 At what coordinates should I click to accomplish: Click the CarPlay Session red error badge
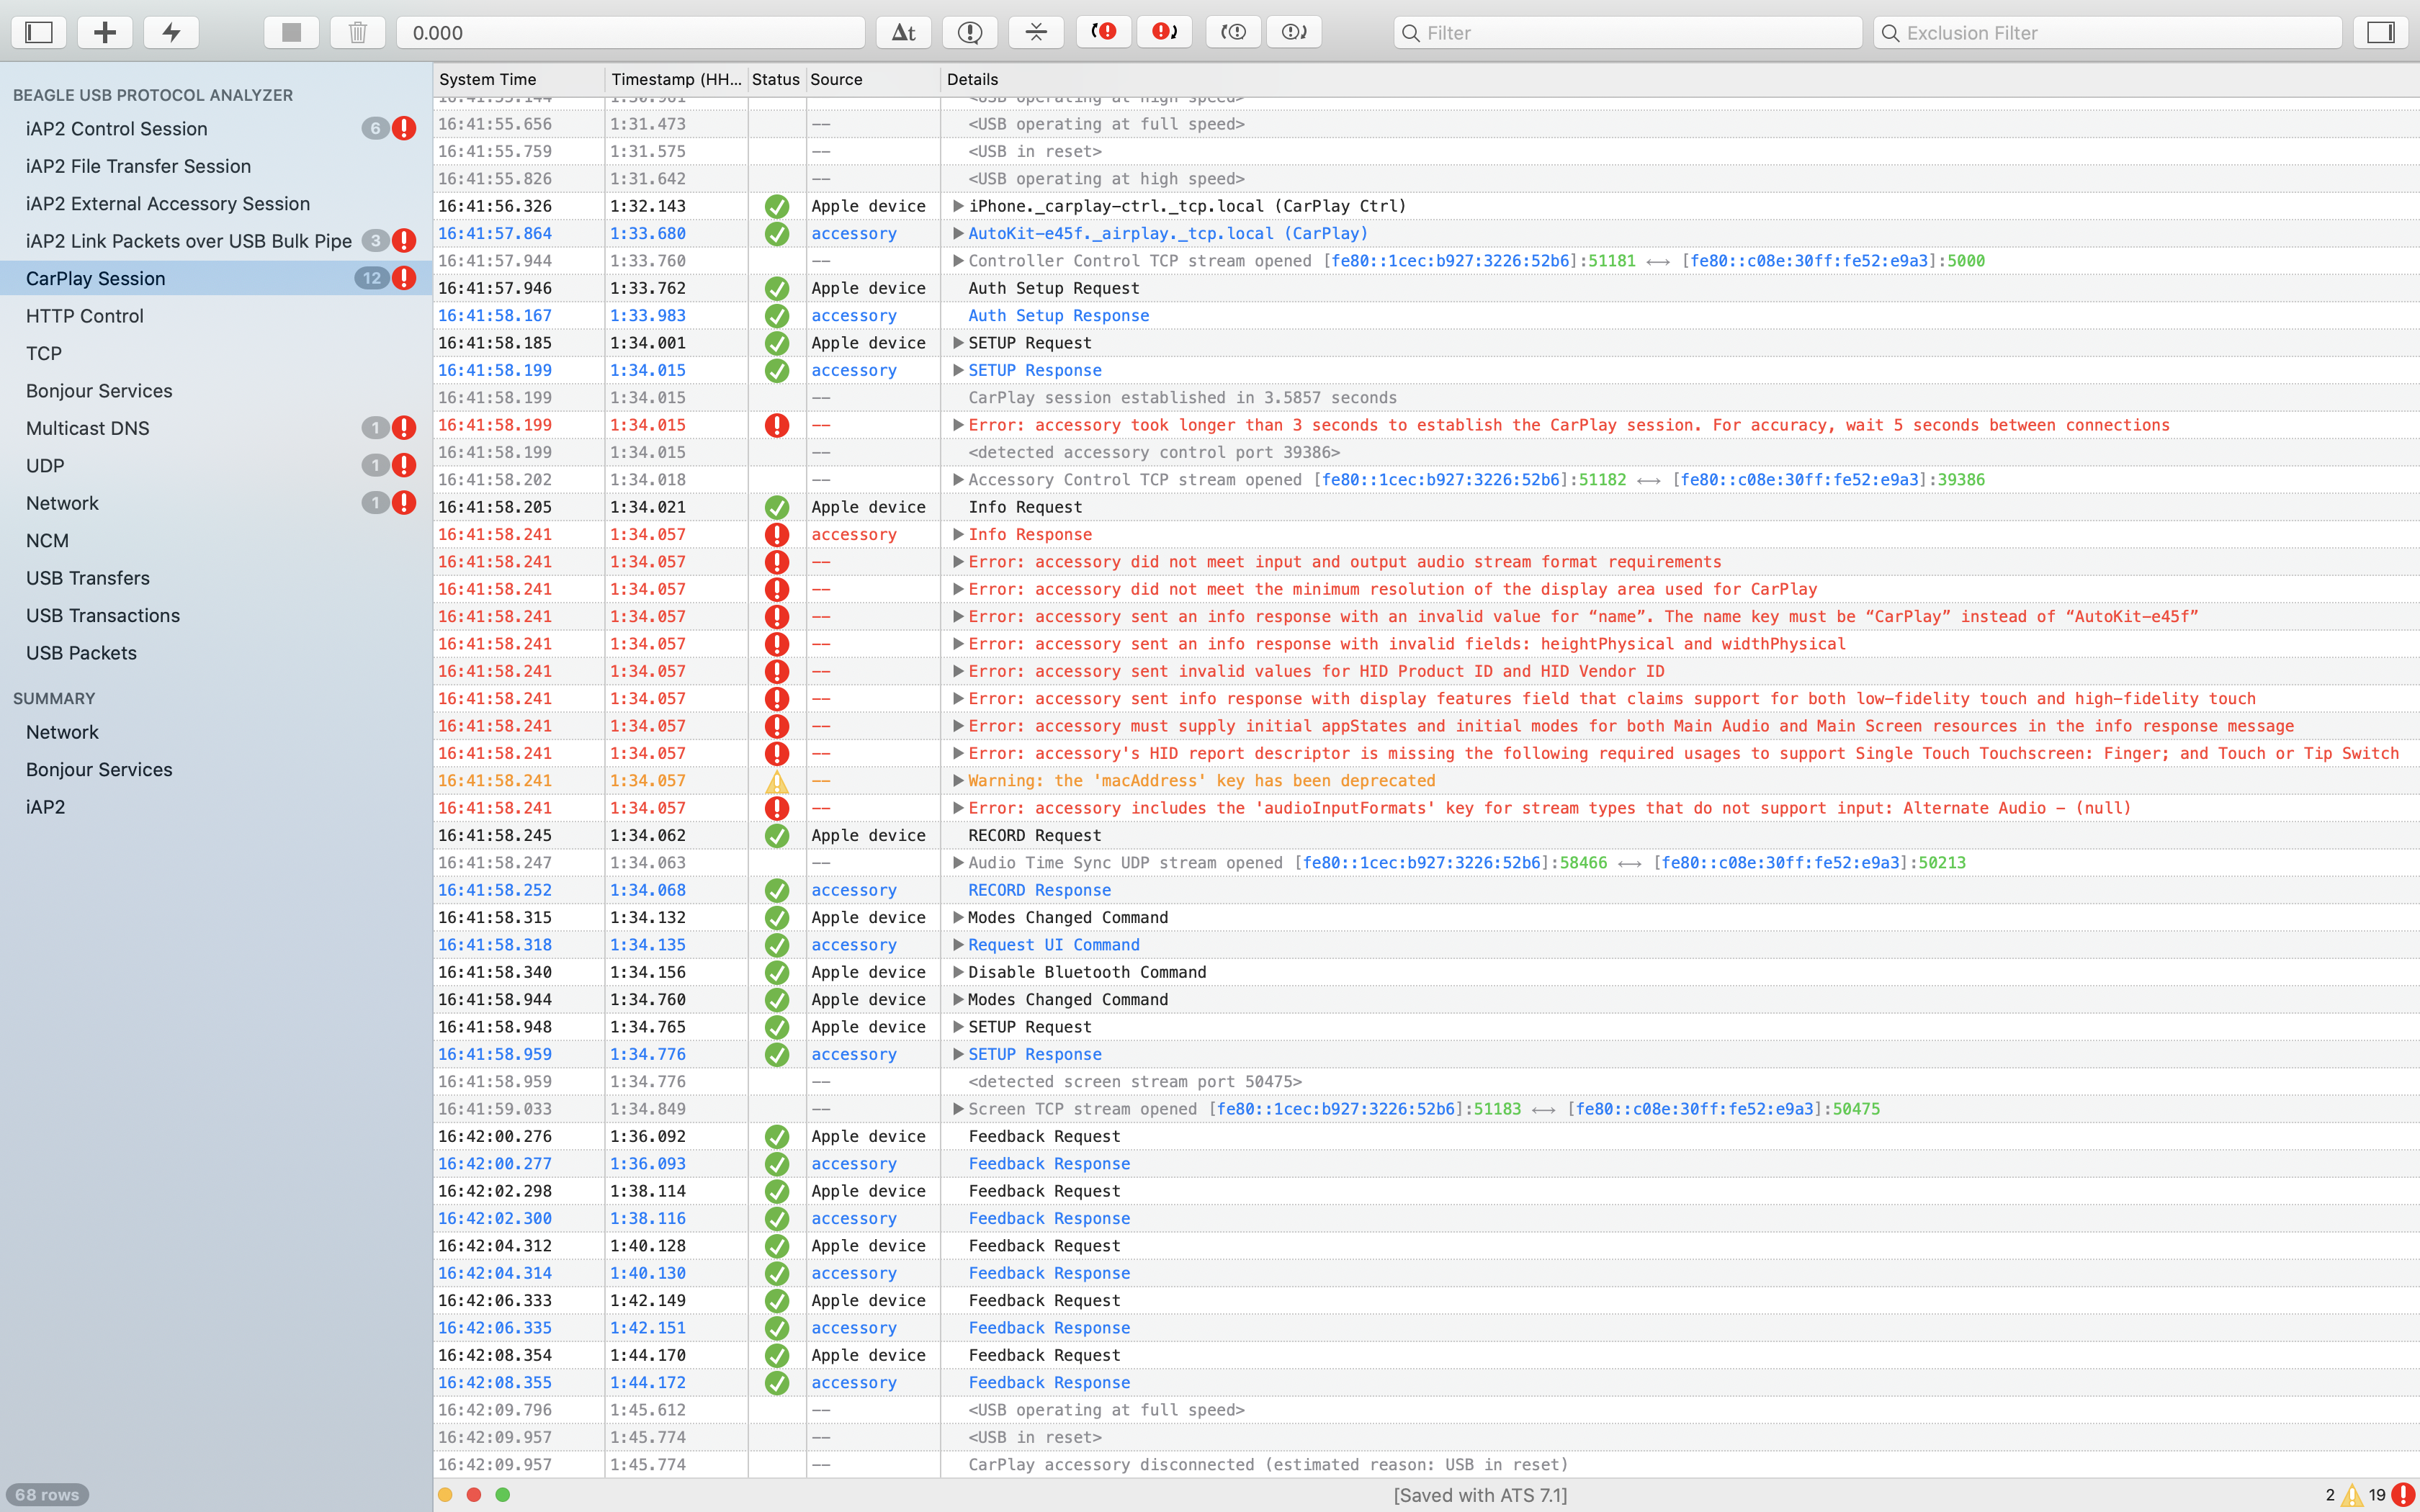coord(404,278)
